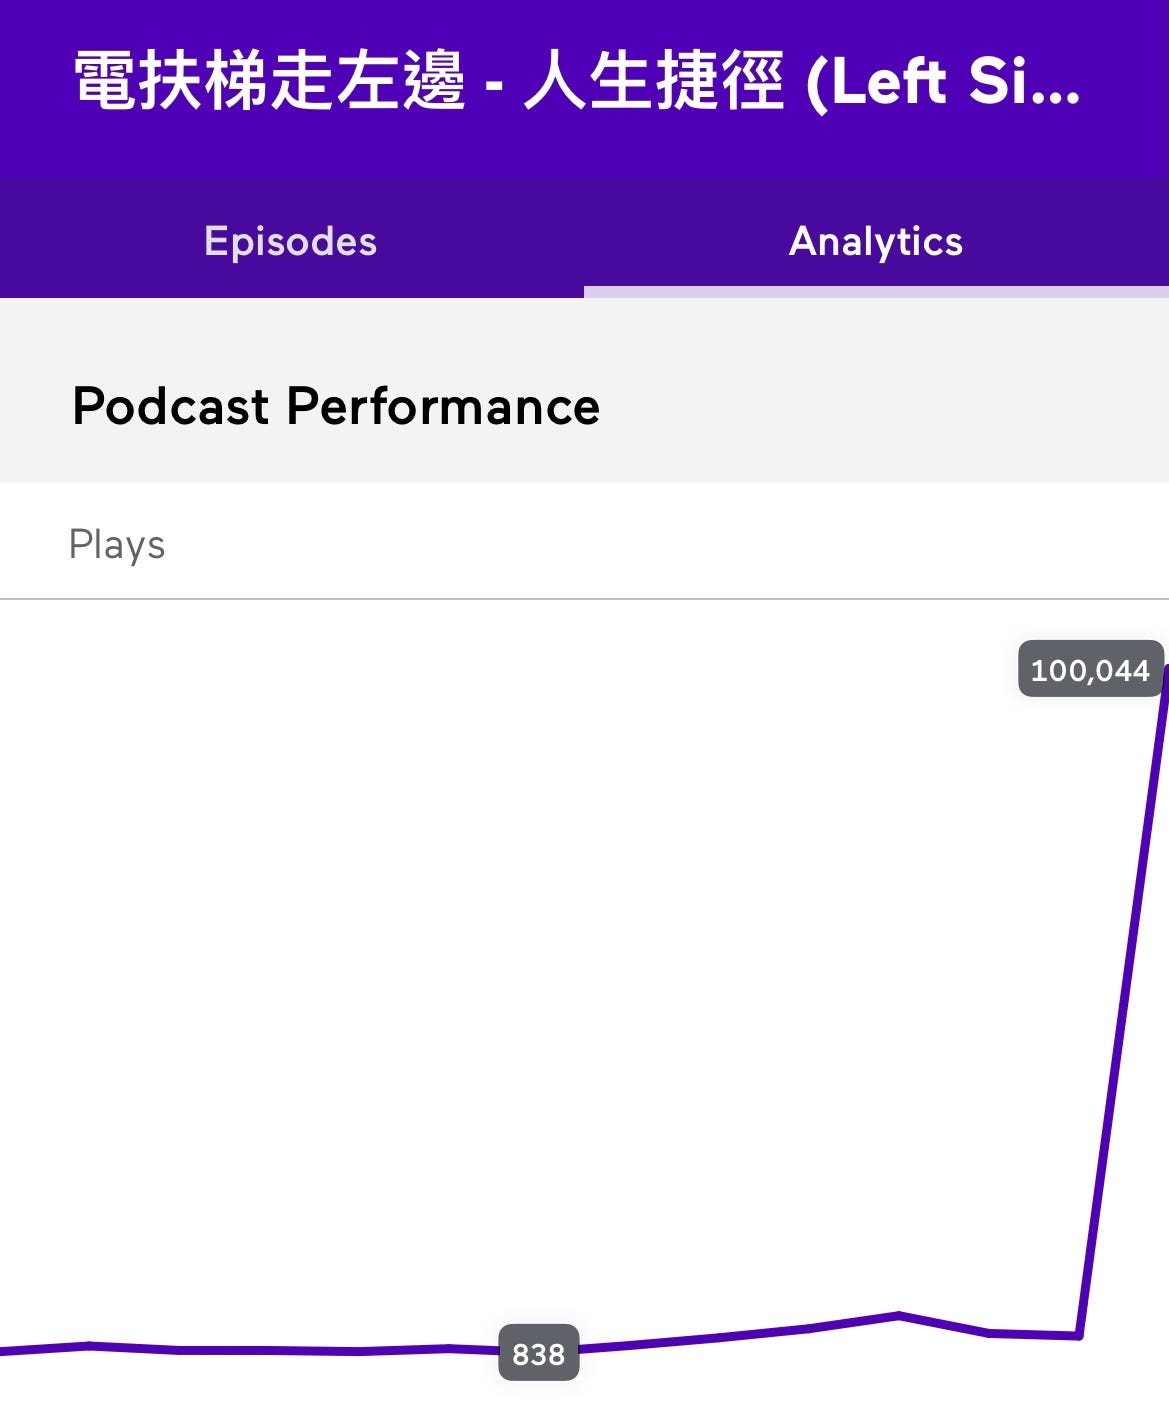
Task: Click the Podcast Performance heading
Action: click(336, 407)
